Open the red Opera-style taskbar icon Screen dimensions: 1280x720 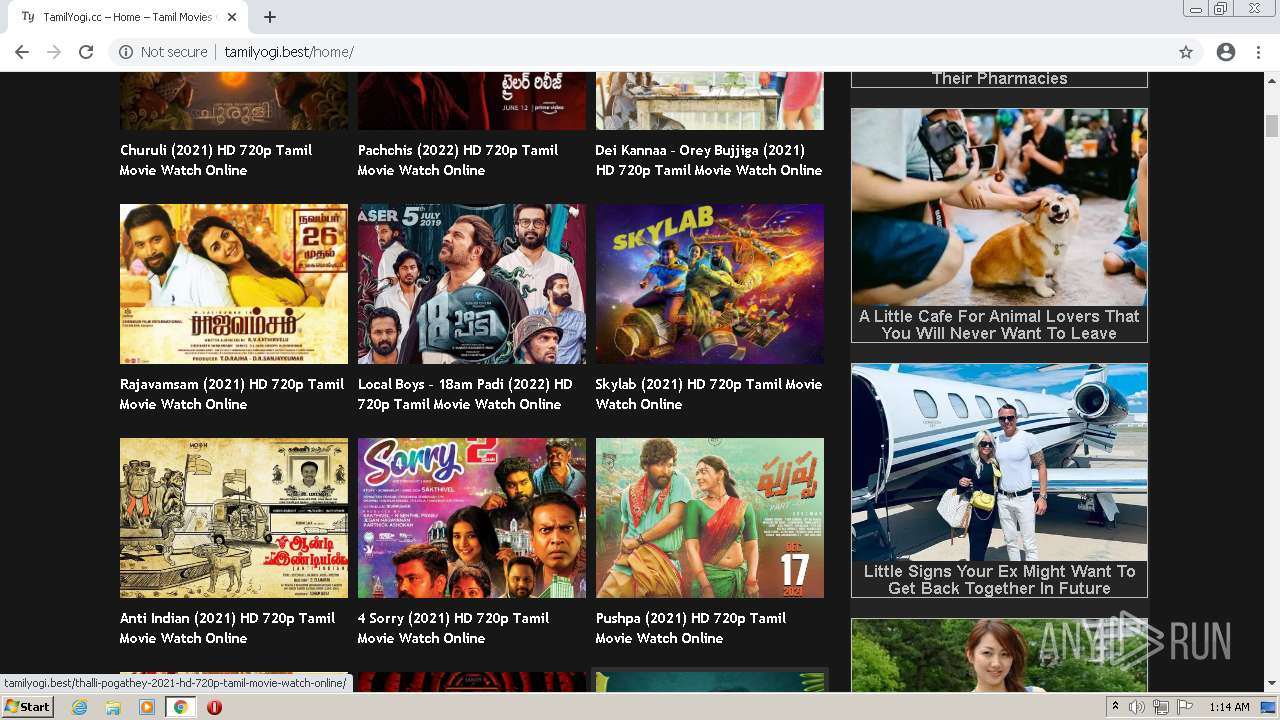click(x=214, y=707)
